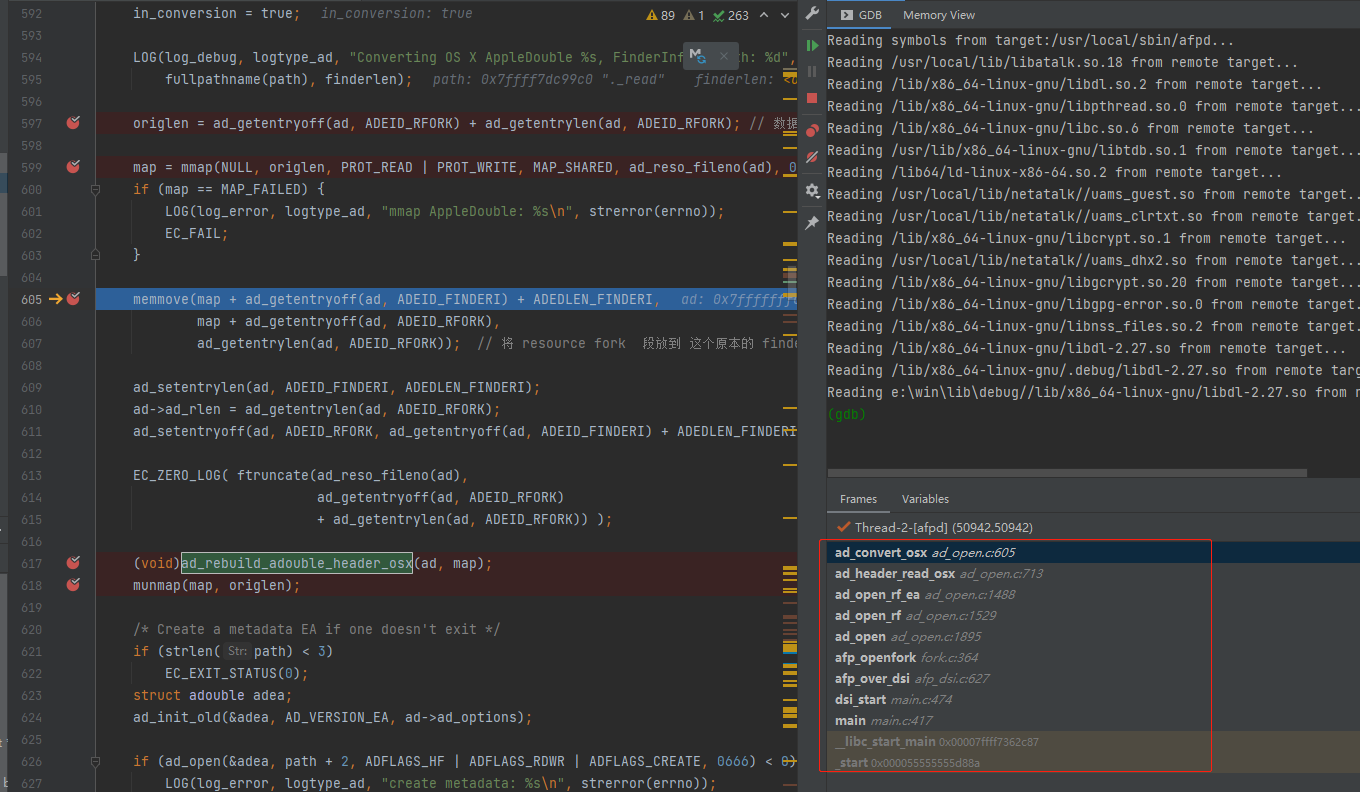Toggle breakpoint on line 597
The height and width of the screenshot is (792, 1360).
pos(73,123)
